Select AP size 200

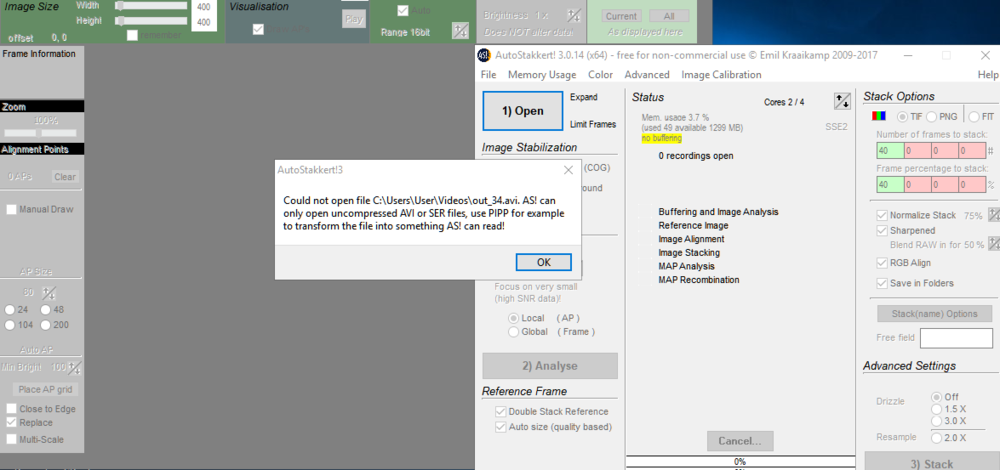[46, 325]
